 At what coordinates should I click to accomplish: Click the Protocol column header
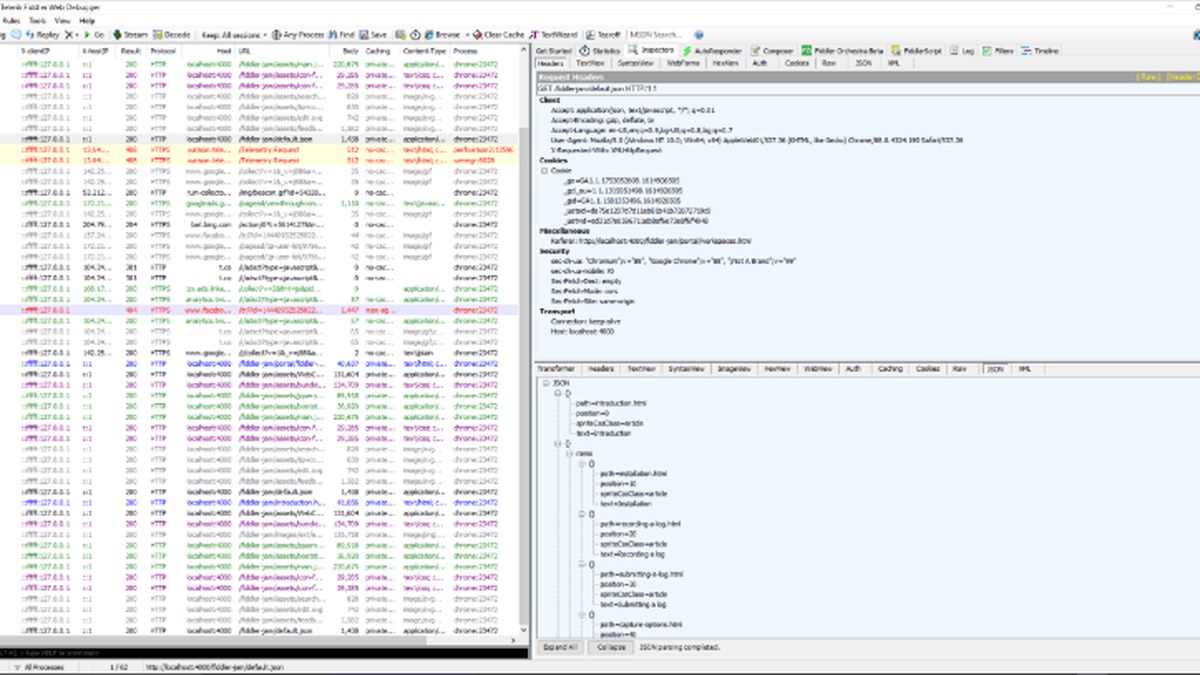coord(163,50)
